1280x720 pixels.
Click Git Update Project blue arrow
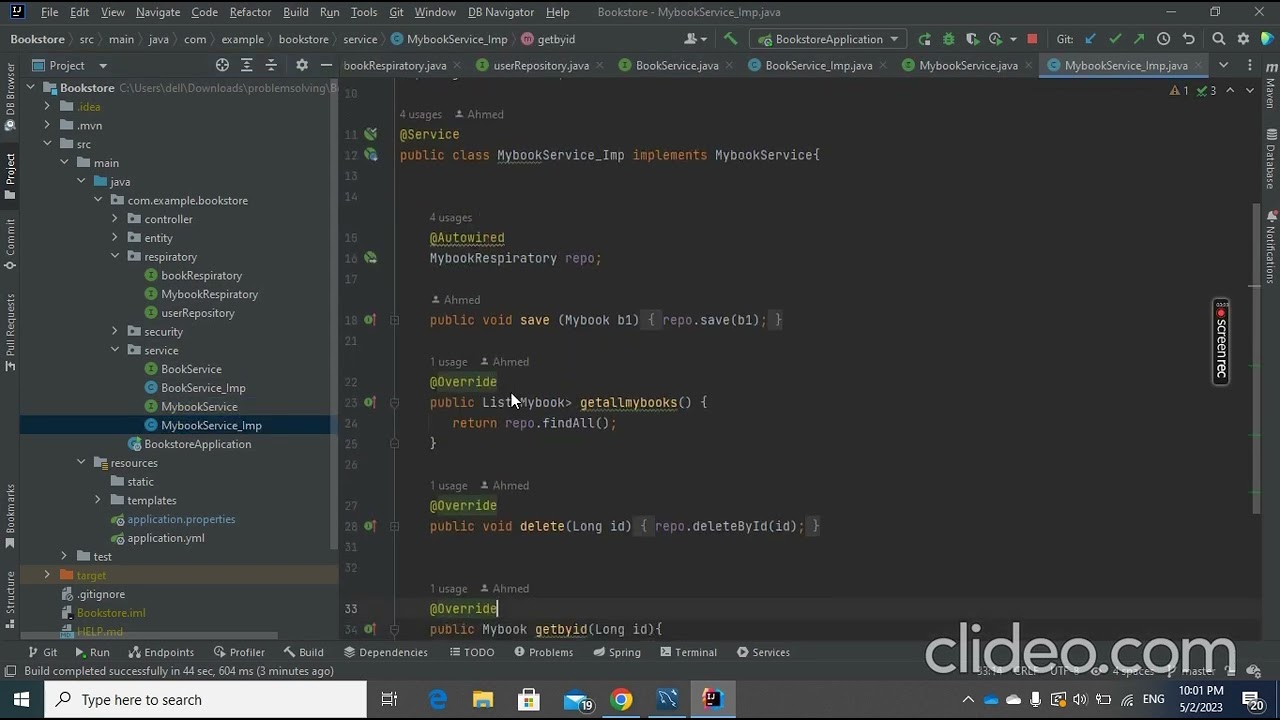(x=1090, y=39)
